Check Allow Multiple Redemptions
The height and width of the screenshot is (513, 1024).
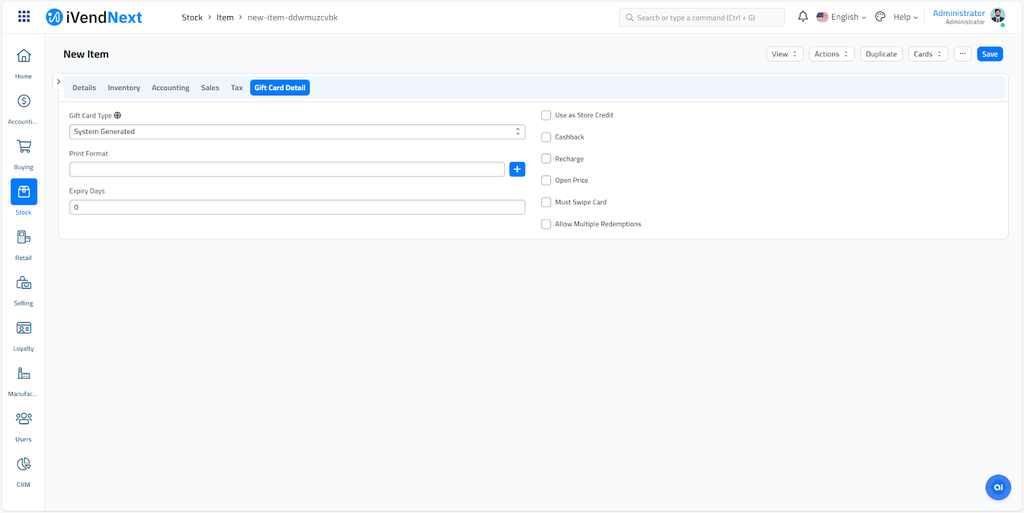point(546,224)
